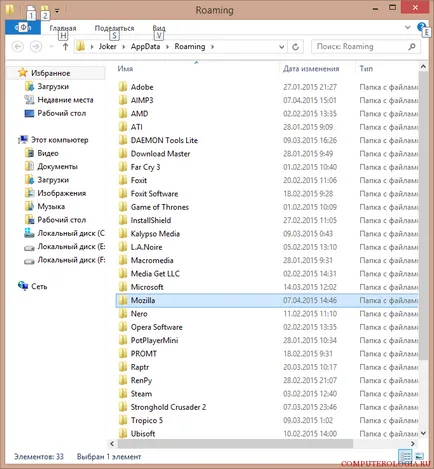Expand subfolders arrow after Roaming in path

[212, 47]
